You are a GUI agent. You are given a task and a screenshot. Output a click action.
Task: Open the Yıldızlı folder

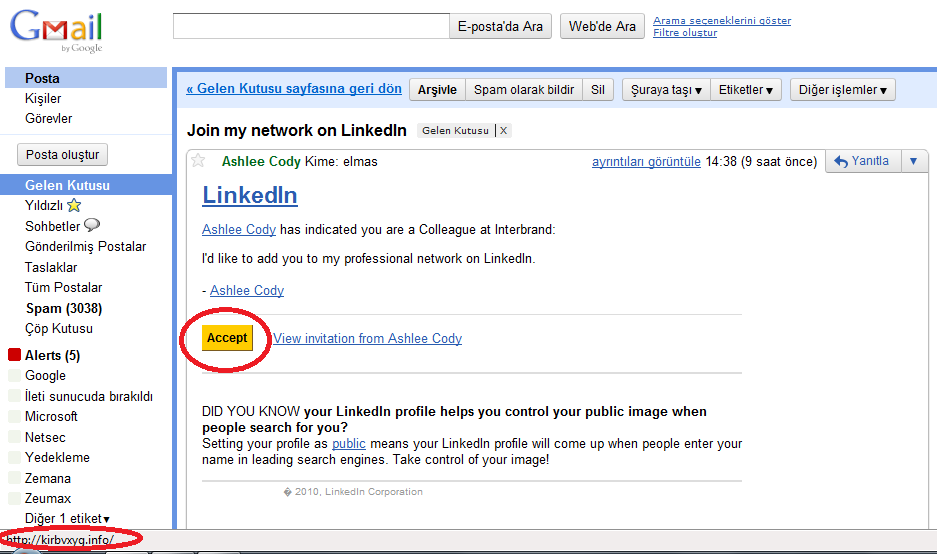point(44,206)
